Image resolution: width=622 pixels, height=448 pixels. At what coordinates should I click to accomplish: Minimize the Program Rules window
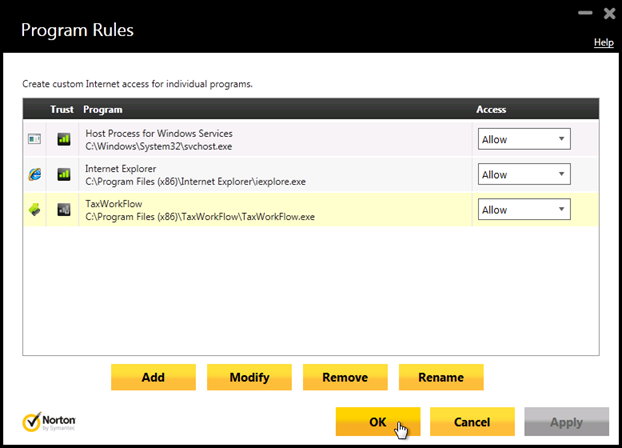tap(585, 13)
